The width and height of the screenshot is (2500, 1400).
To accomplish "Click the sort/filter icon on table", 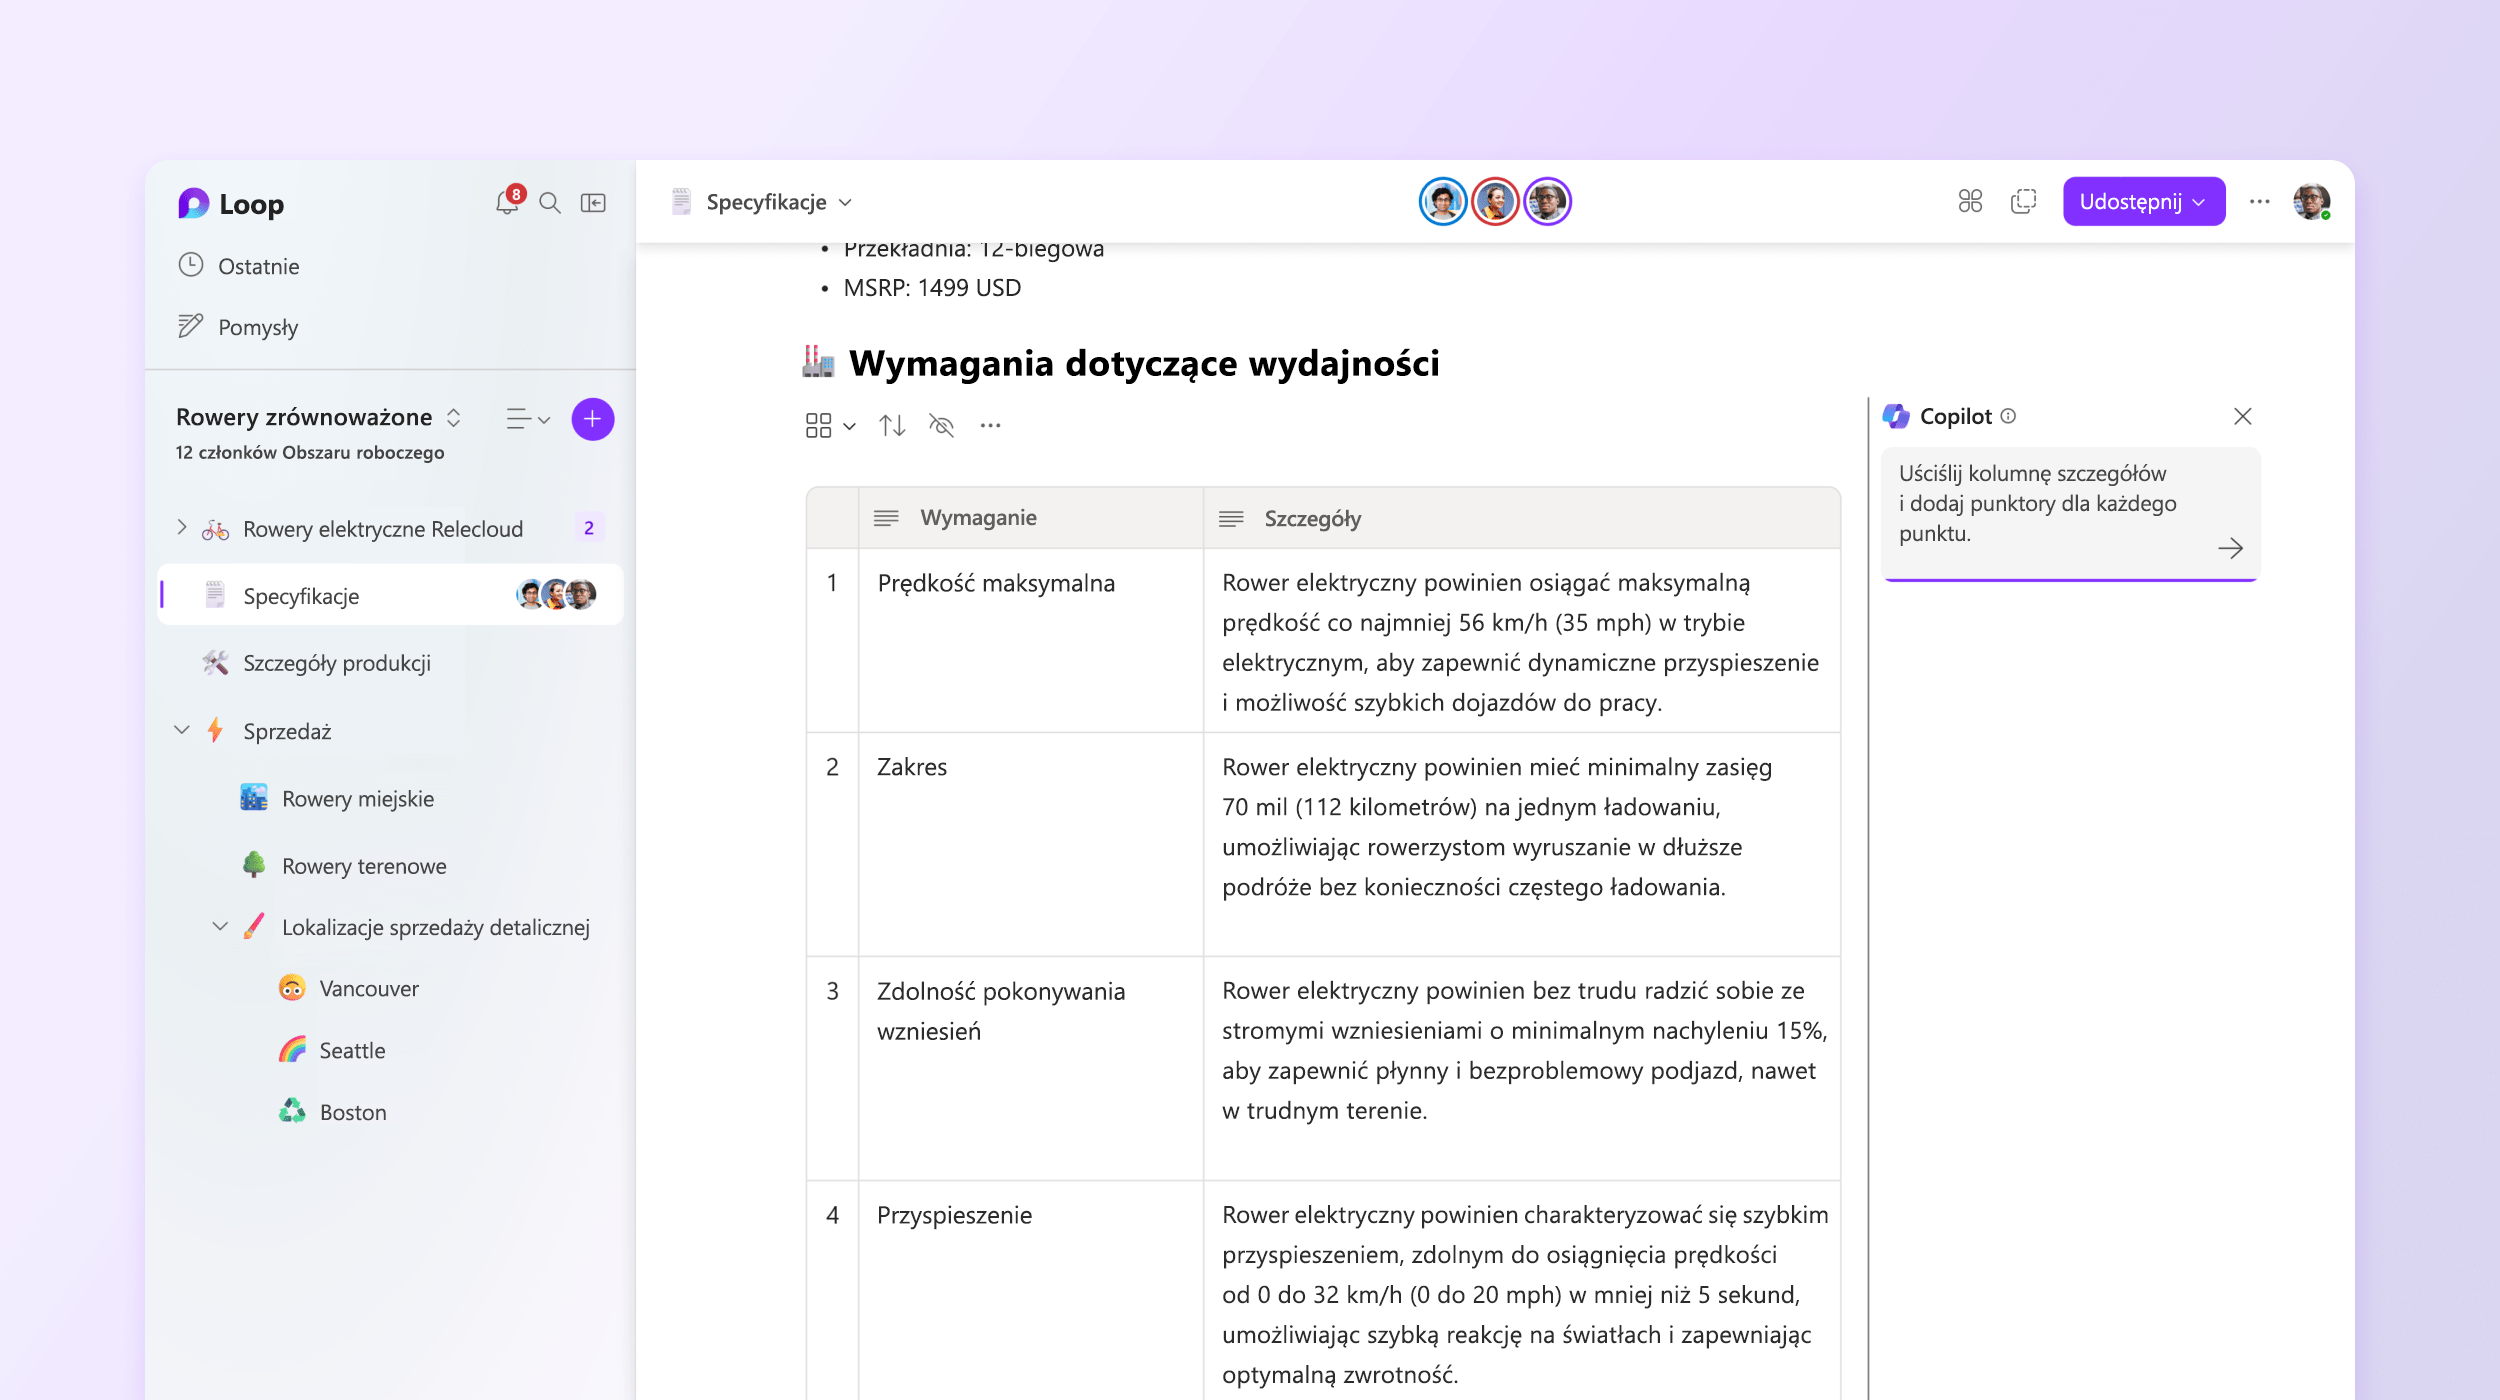I will 893,424.
